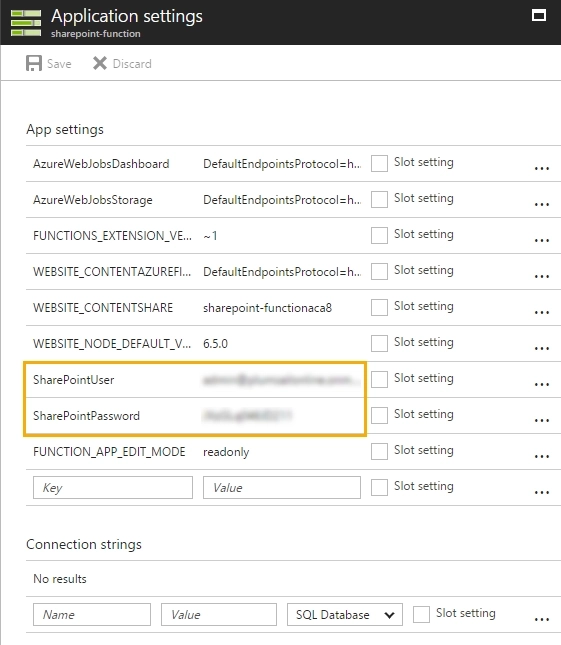Click the new app setting Key field

coord(113,487)
